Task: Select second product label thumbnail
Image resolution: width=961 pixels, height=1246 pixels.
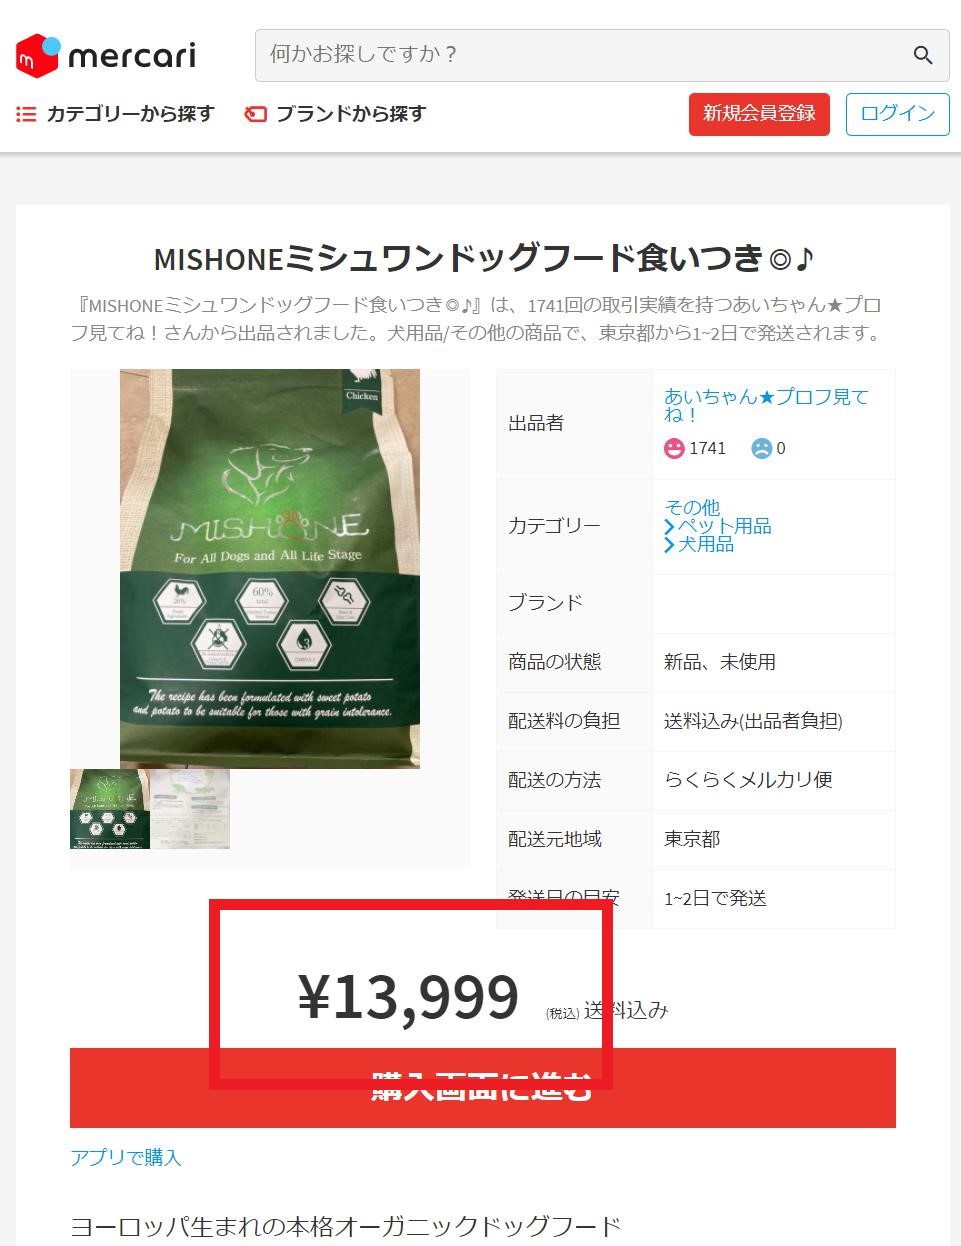Action: [x=190, y=809]
